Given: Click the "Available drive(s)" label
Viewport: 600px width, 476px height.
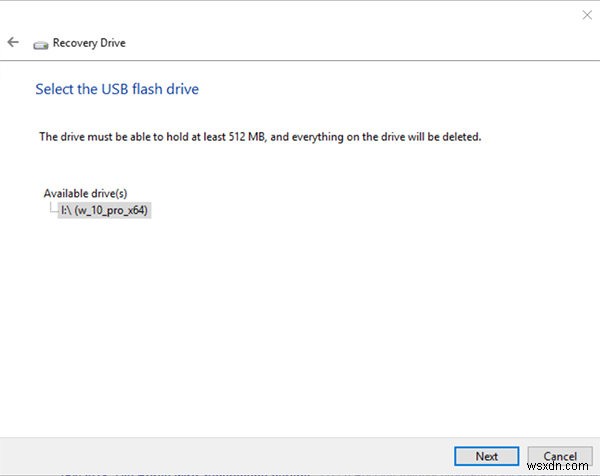Looking at the screenshot, I should (85, 193).
